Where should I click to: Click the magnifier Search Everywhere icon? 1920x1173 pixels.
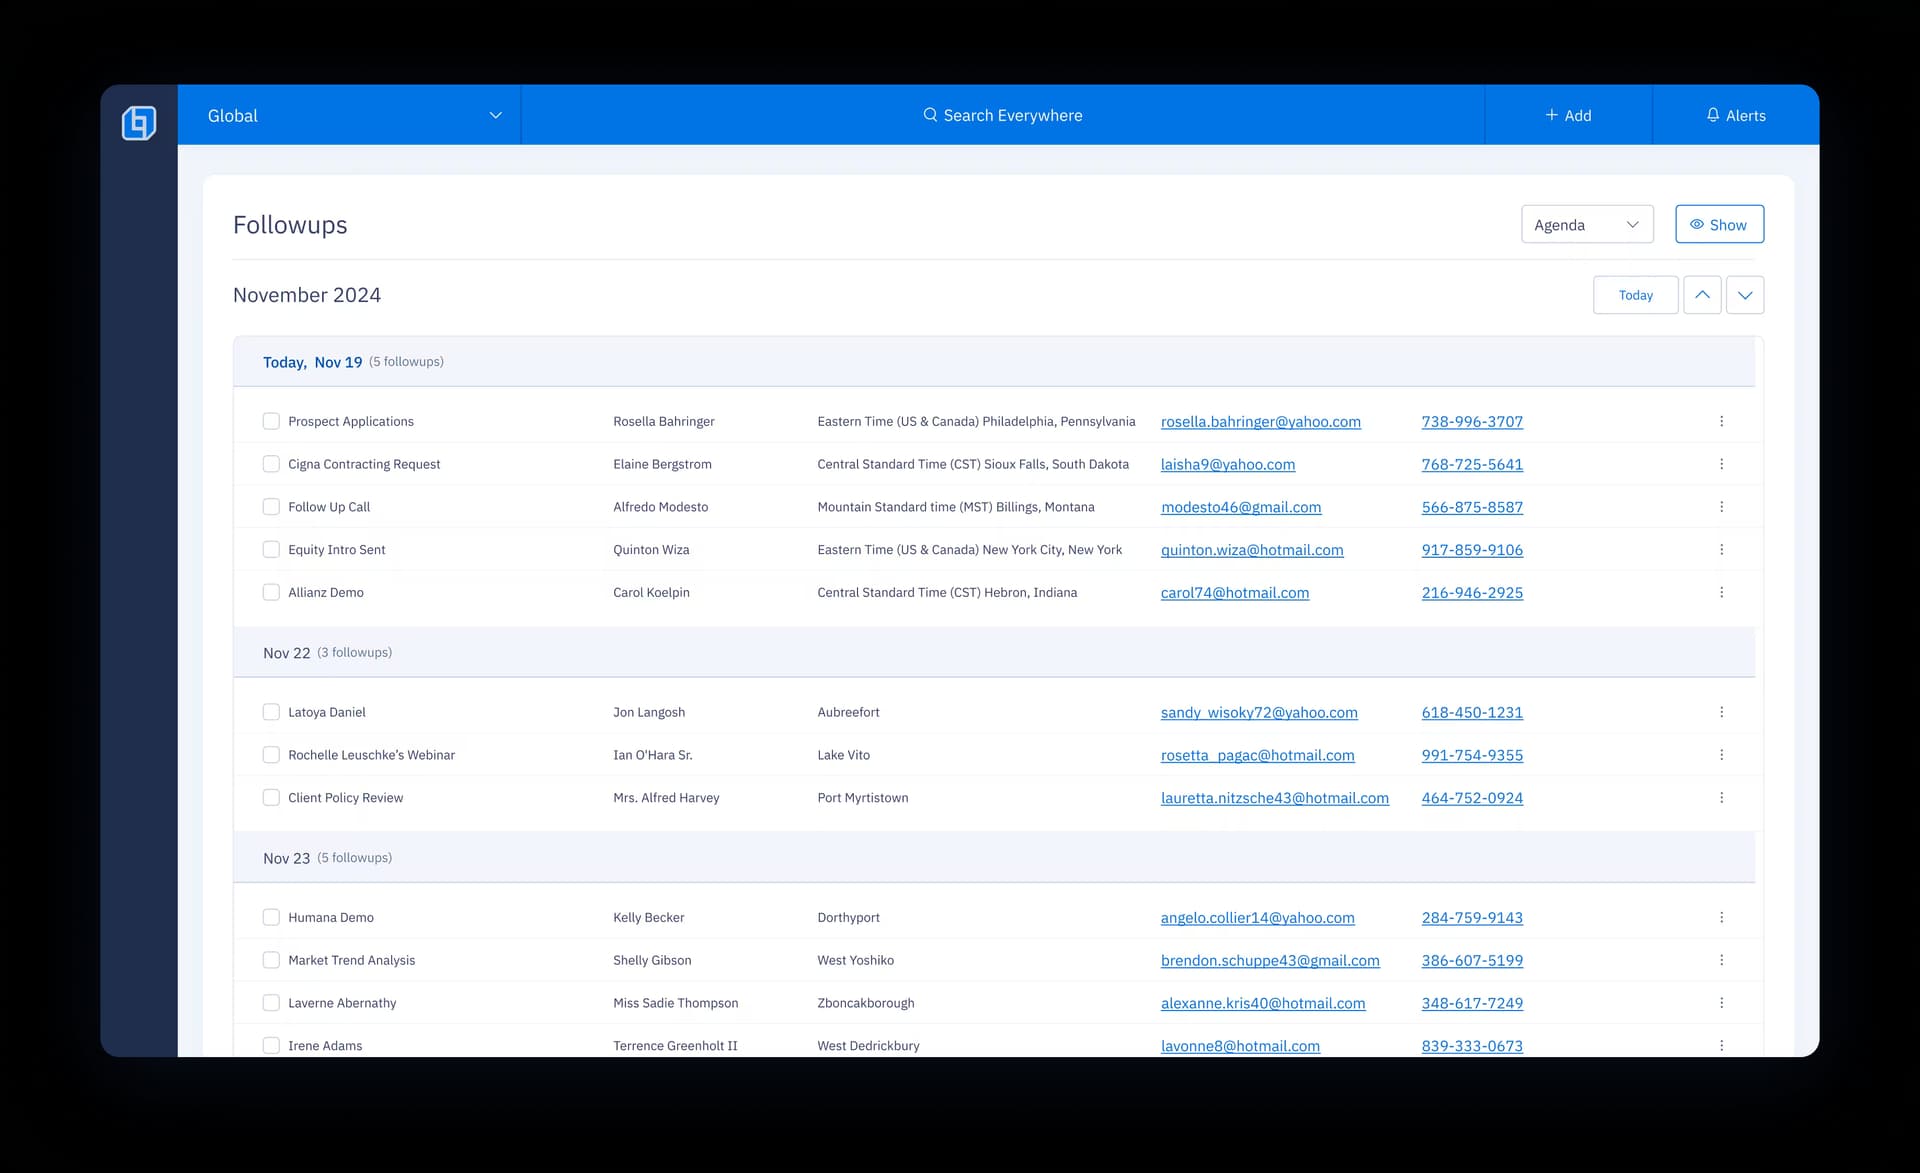click(x=930, y=115)
